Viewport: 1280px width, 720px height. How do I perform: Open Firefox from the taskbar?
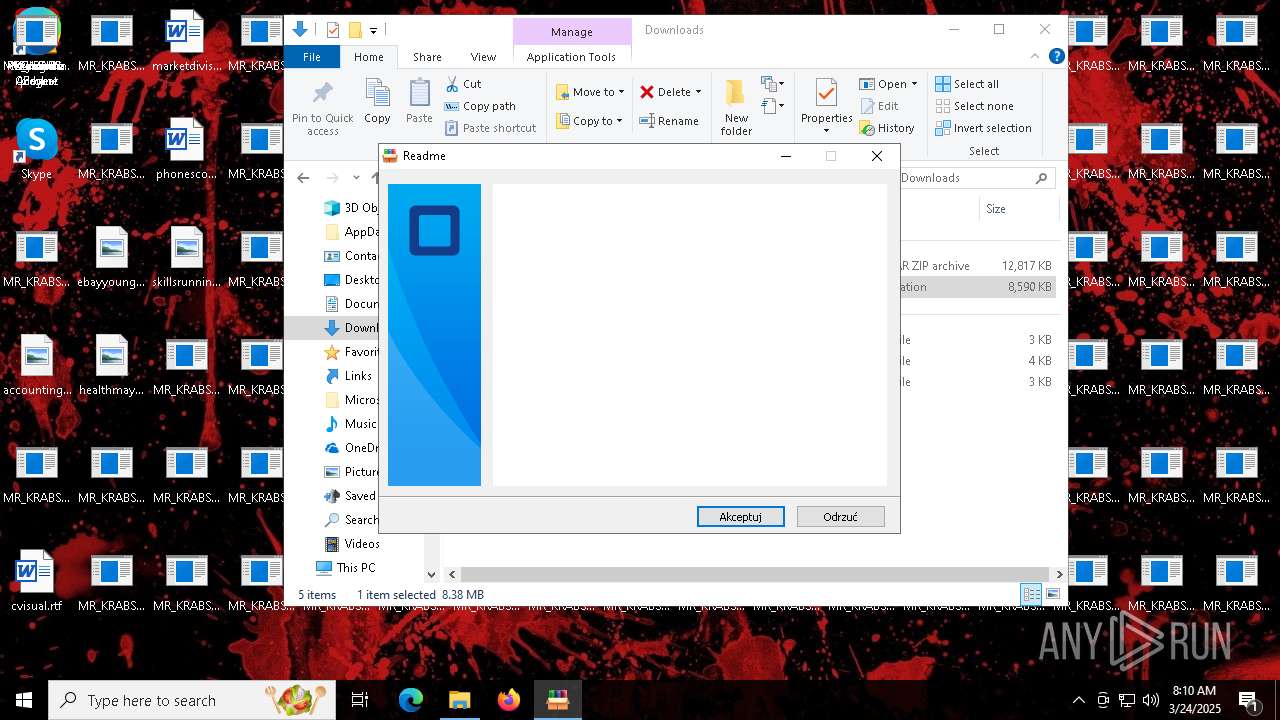tap(509, 700)
